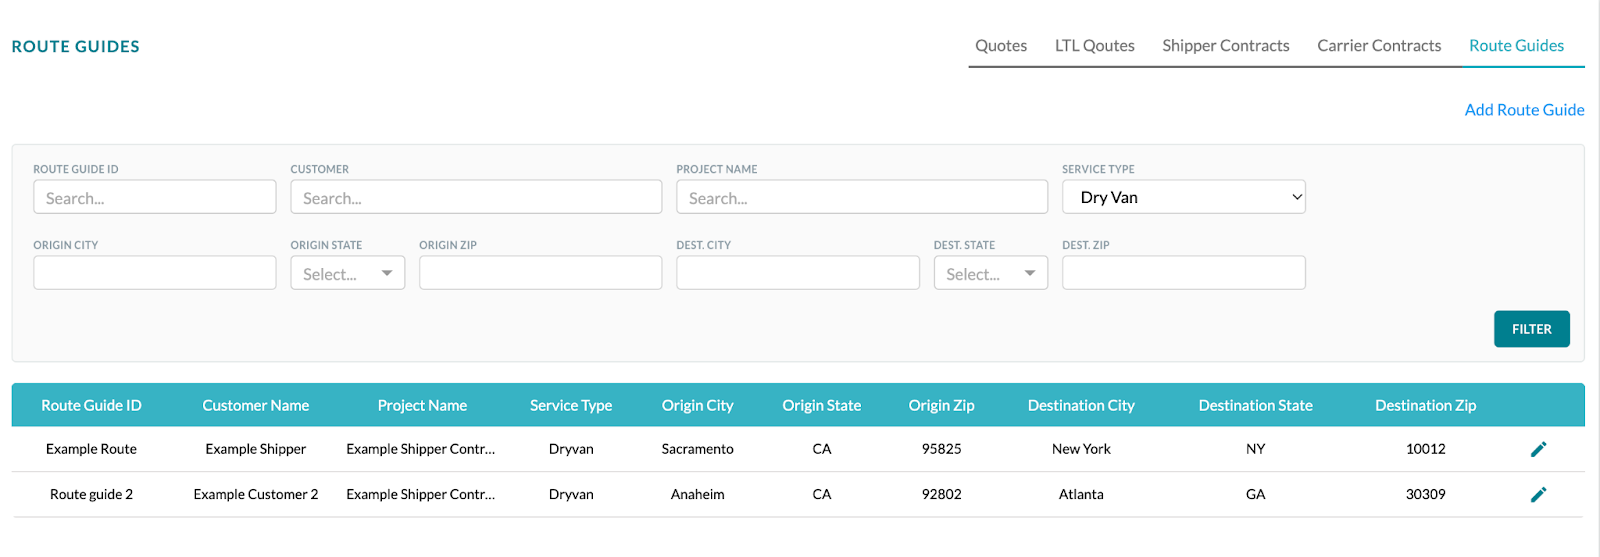Open the LTL Qoutes tab
The image size is (1600, 557).
click(x=1095, y=46)
